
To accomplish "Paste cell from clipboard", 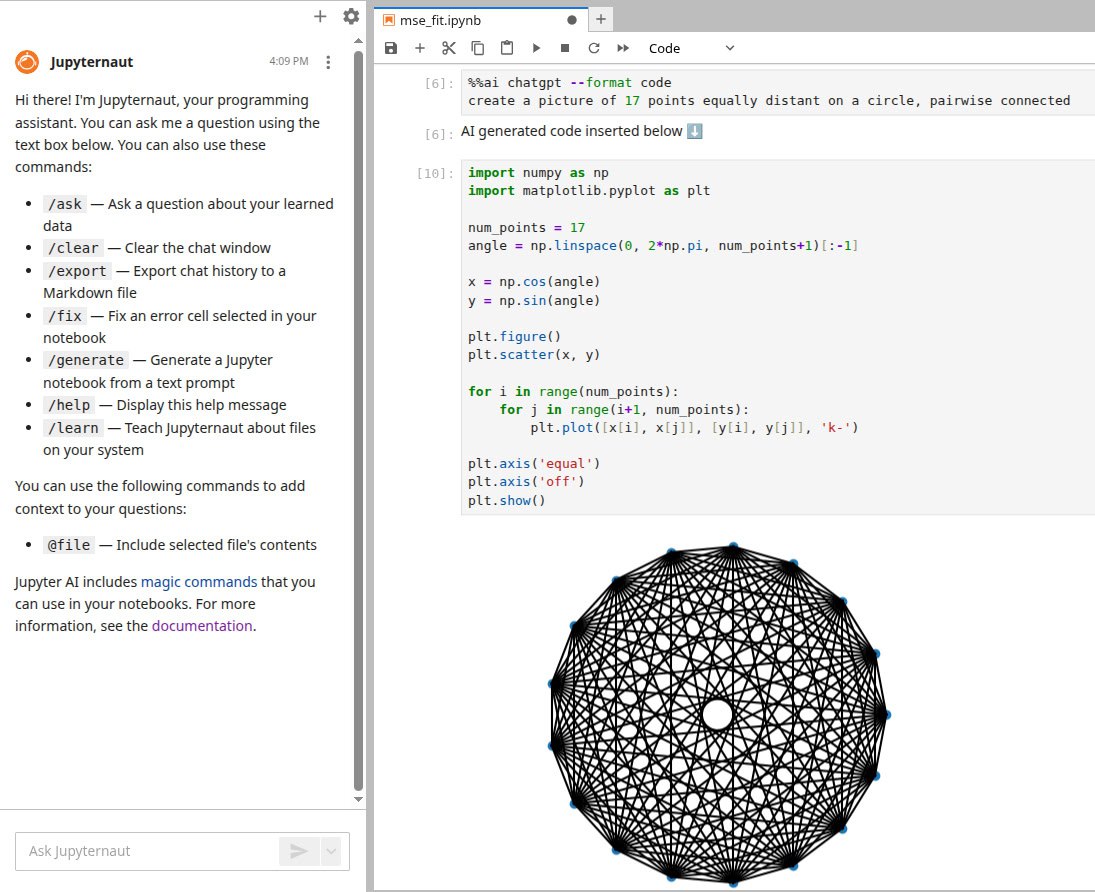I will pos(507,48).
